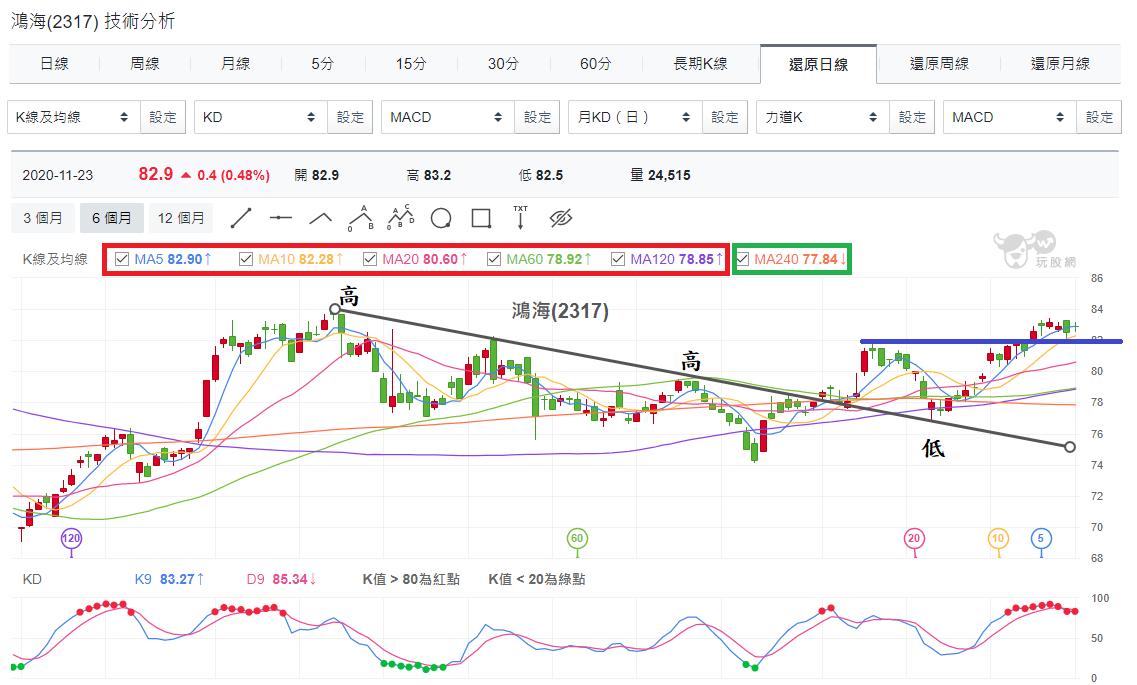This screenshot has height=685, width=1137.
Task: Switch to the 日線 tab
Action: point(54,64)
